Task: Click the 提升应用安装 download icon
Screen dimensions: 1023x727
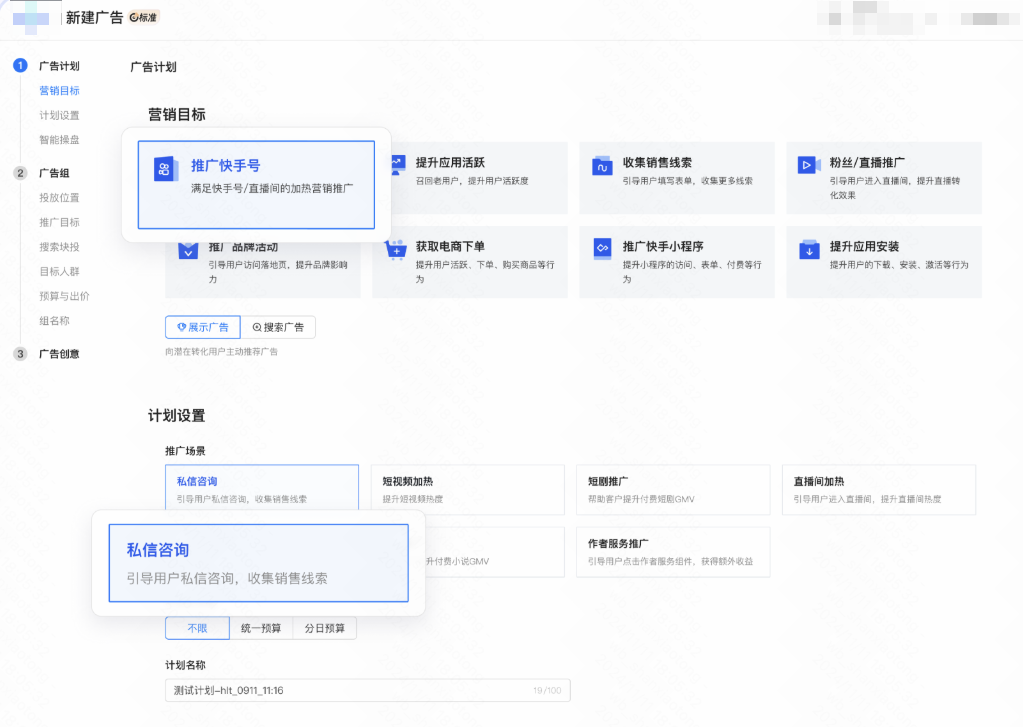Action: [x=808, y=250]
